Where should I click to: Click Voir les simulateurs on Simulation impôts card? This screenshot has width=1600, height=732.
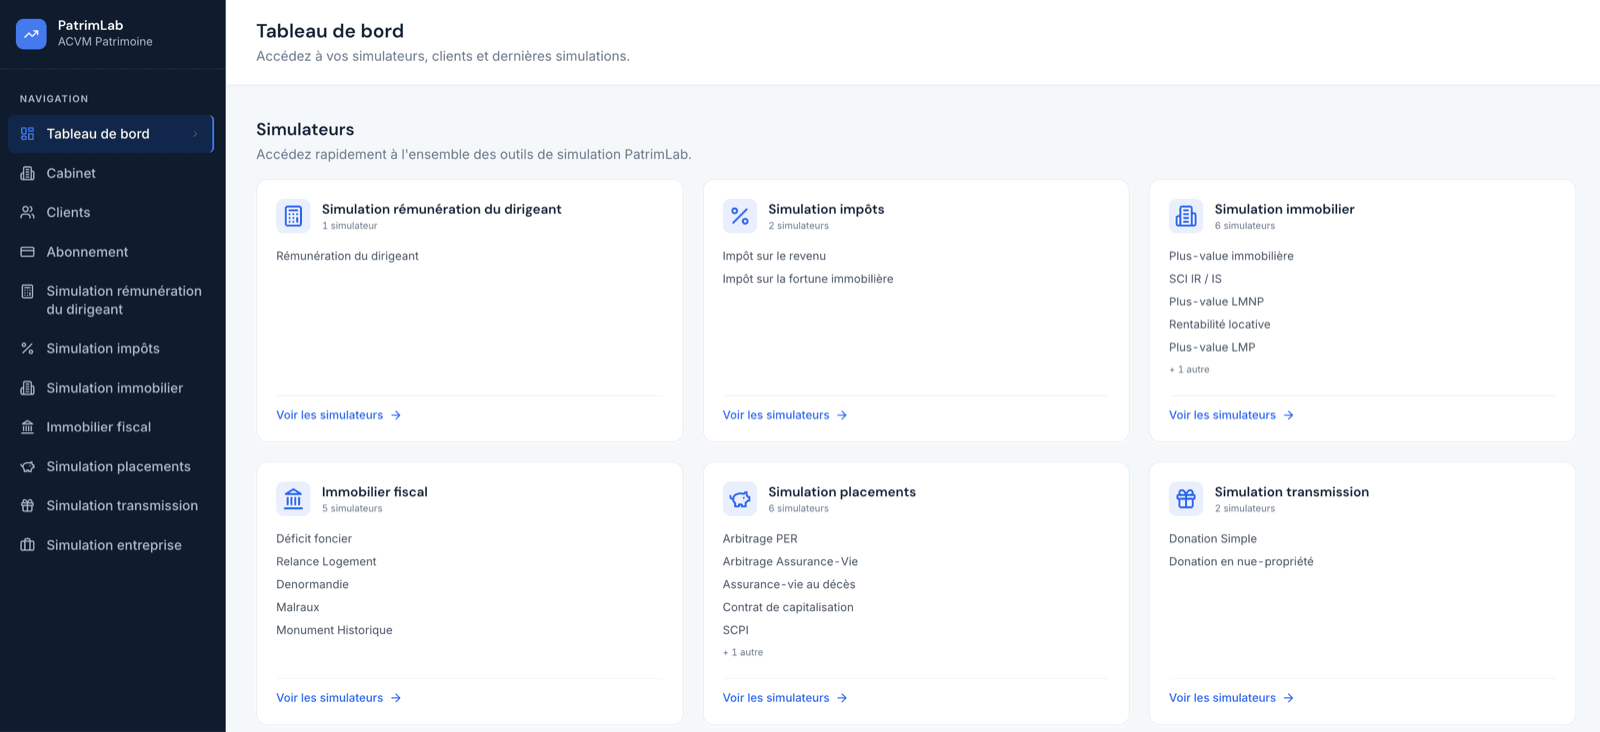(x=785, y=415)
